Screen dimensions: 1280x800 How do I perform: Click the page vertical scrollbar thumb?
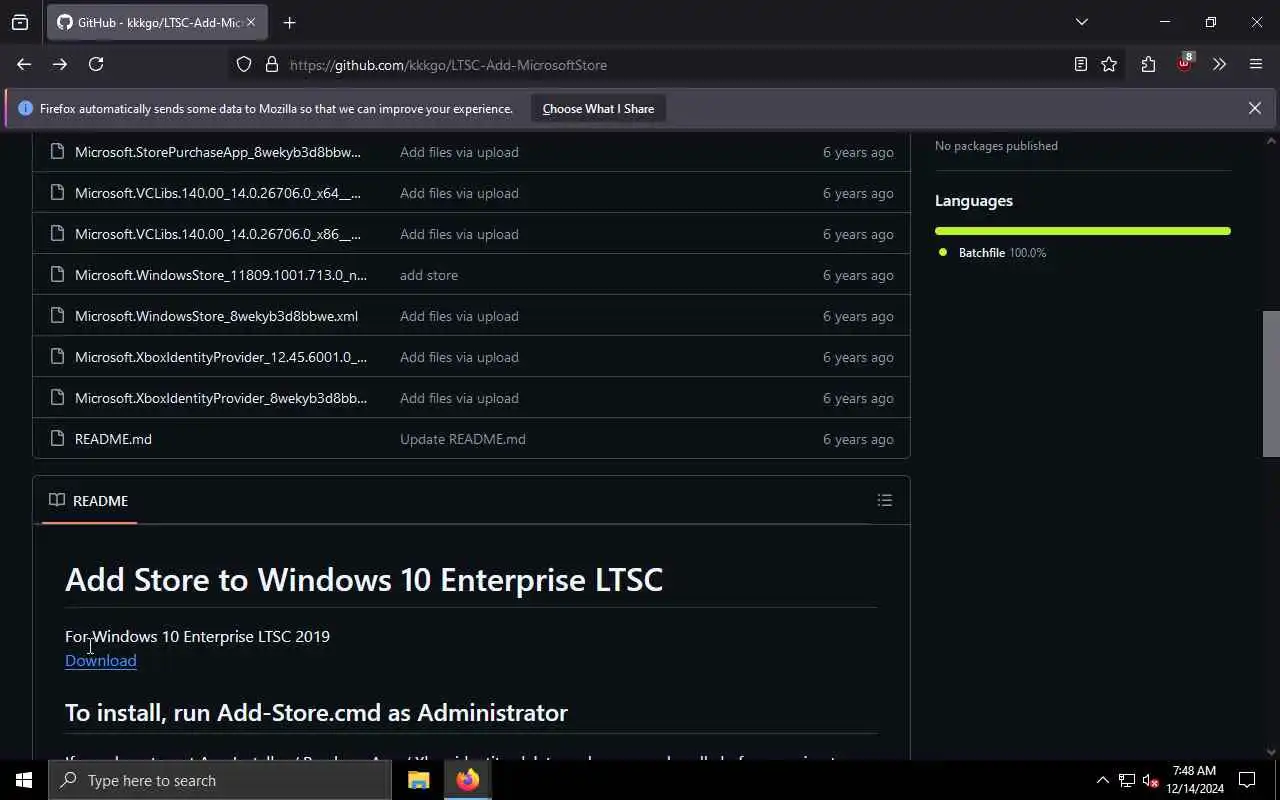[x=1271, y=384]
